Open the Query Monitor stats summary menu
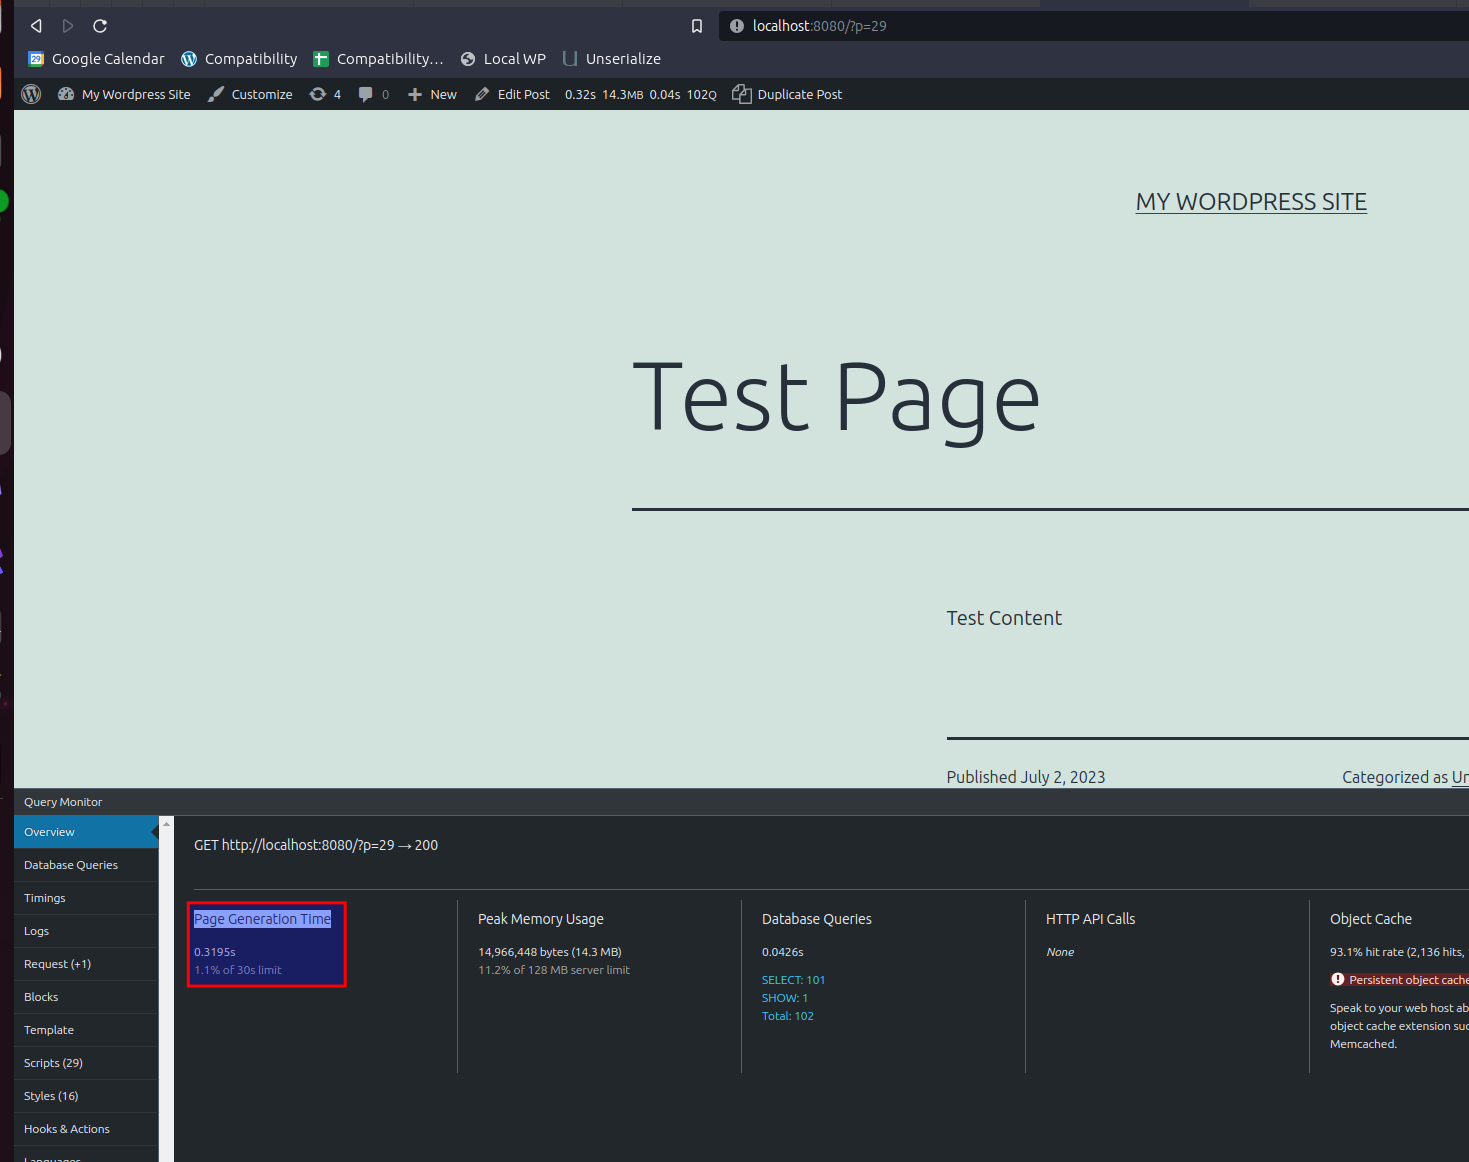Viewport: 1469px width, 1162px height. point(640,94)
